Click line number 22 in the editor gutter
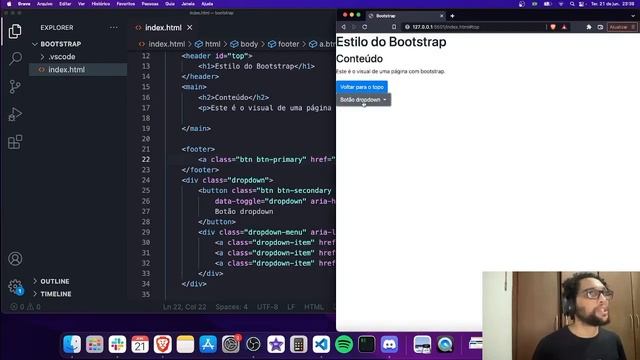This screenshot has width=640, height=360. coord(146,160)
